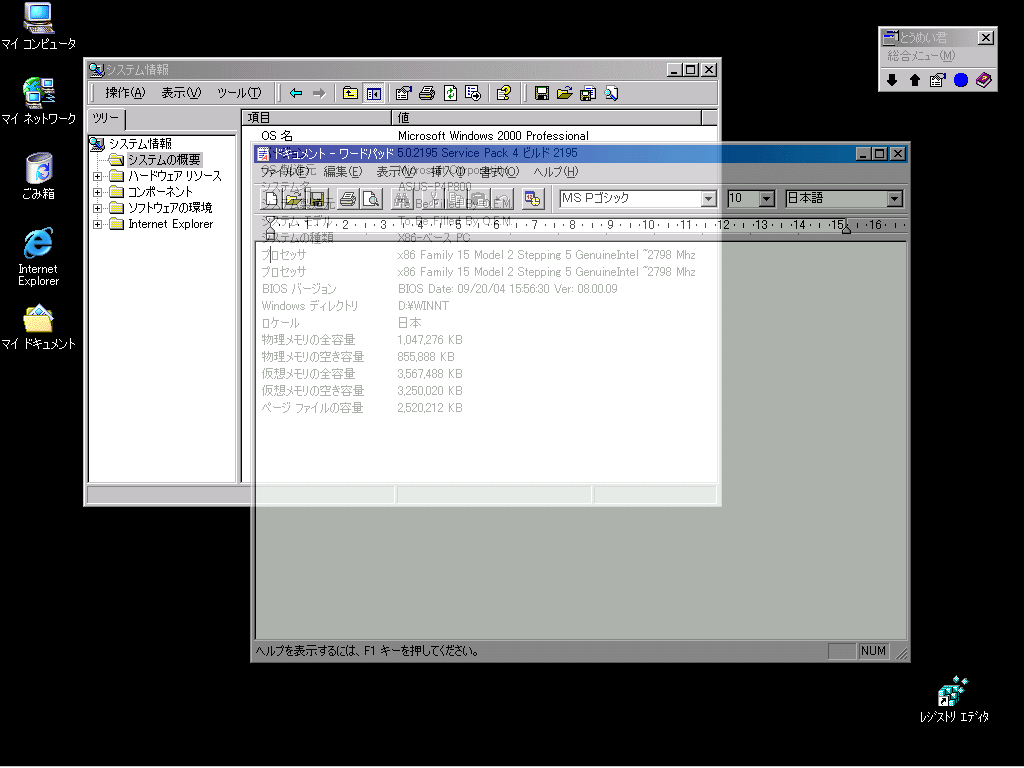Click the Internet Explorer desktop icon
The height and width of the screenshot is (768, 1024).
click(39, 257)
